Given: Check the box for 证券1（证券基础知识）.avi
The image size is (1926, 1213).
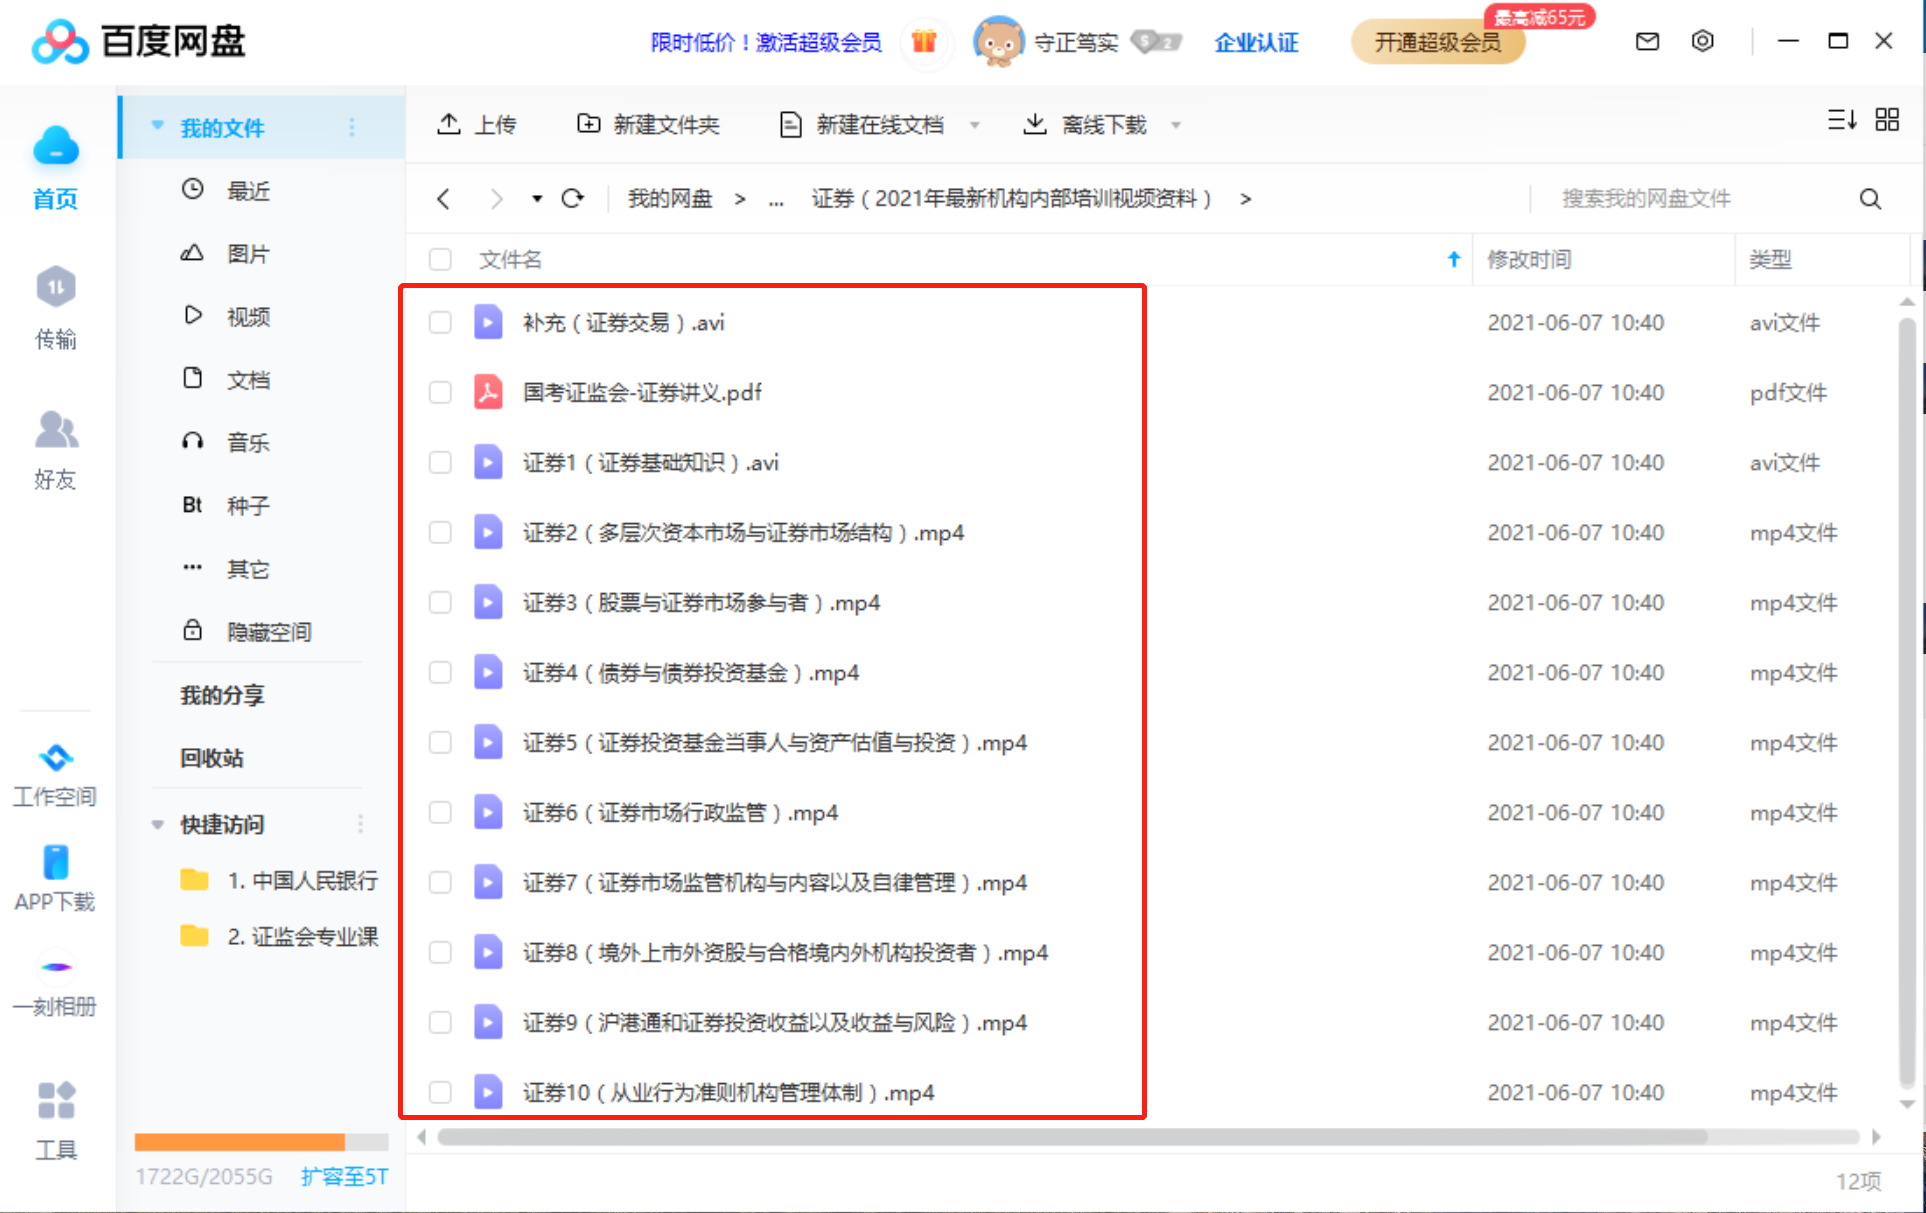Looking at the screenshot, I should tap(440, 462).
